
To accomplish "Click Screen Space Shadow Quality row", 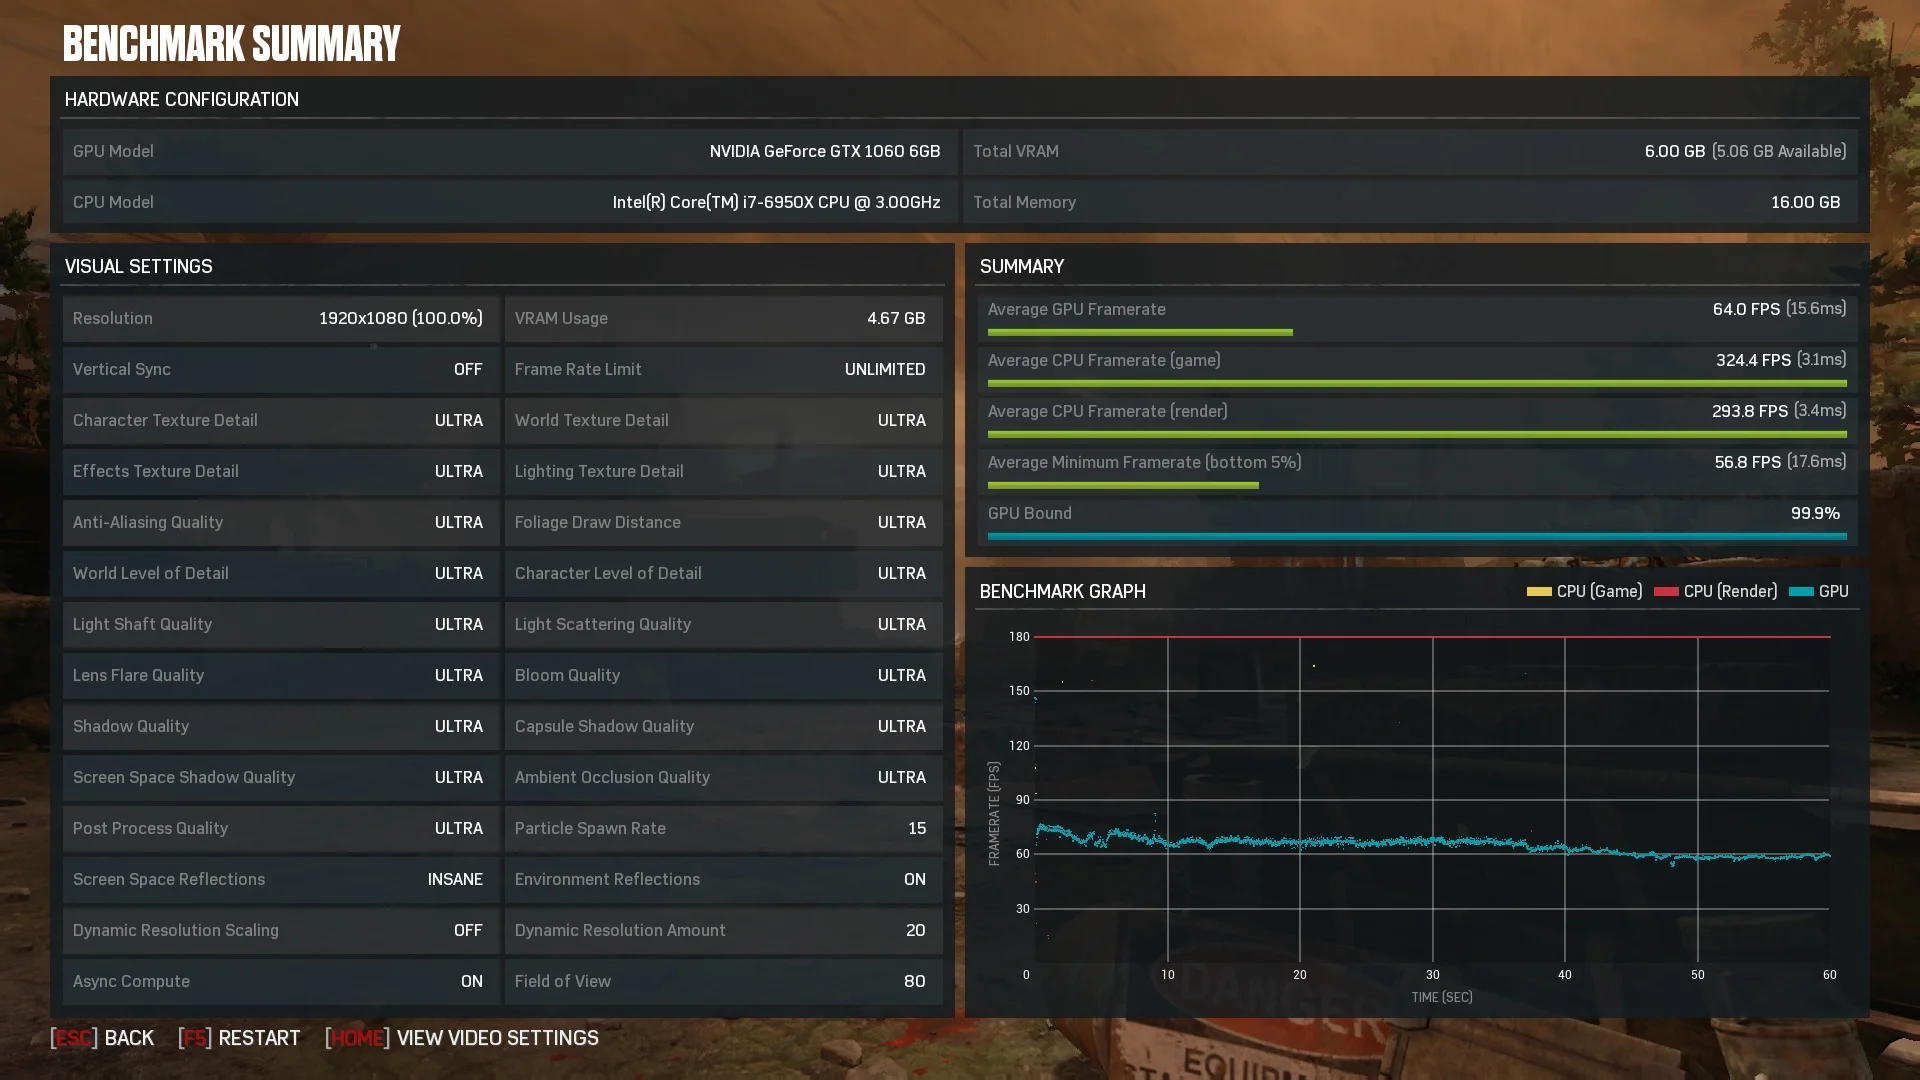I will pyautogui.click(x=281, y=777).
